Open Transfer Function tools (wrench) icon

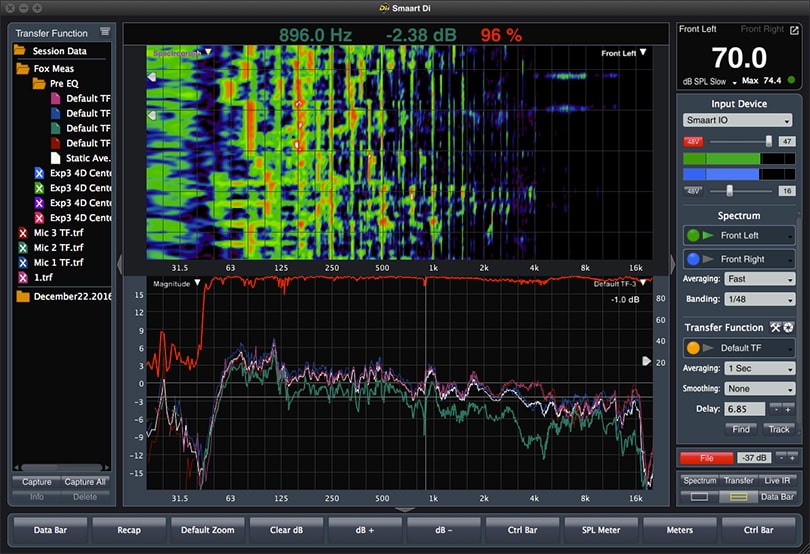775,327
